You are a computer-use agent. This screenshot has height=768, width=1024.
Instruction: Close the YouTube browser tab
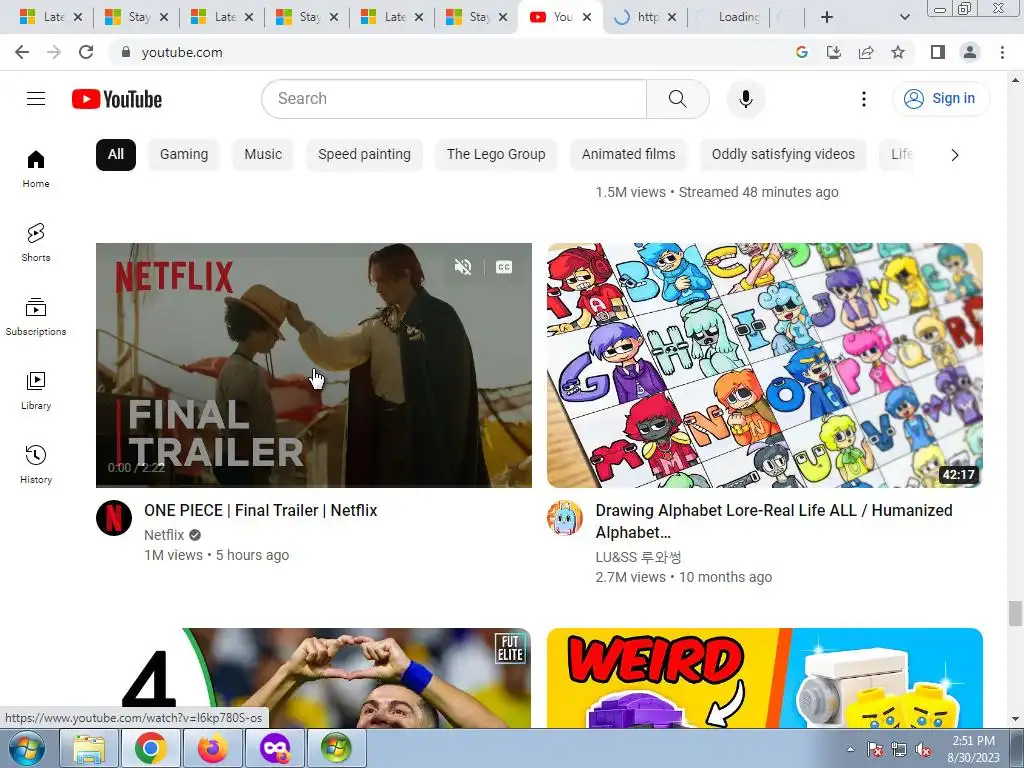(x=587, y=17)
